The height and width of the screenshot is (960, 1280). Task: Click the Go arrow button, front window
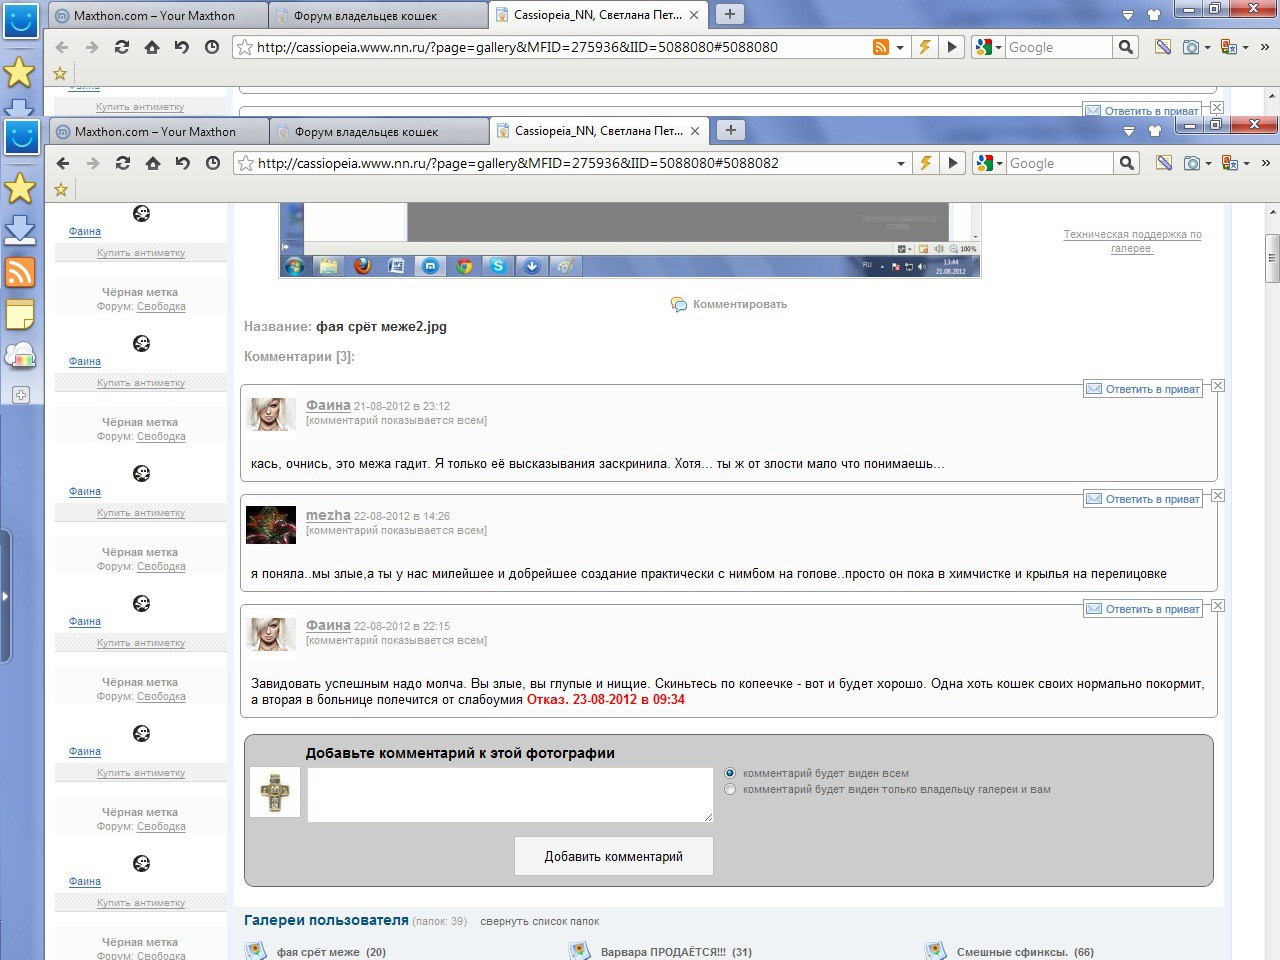[x=953, y=163]
